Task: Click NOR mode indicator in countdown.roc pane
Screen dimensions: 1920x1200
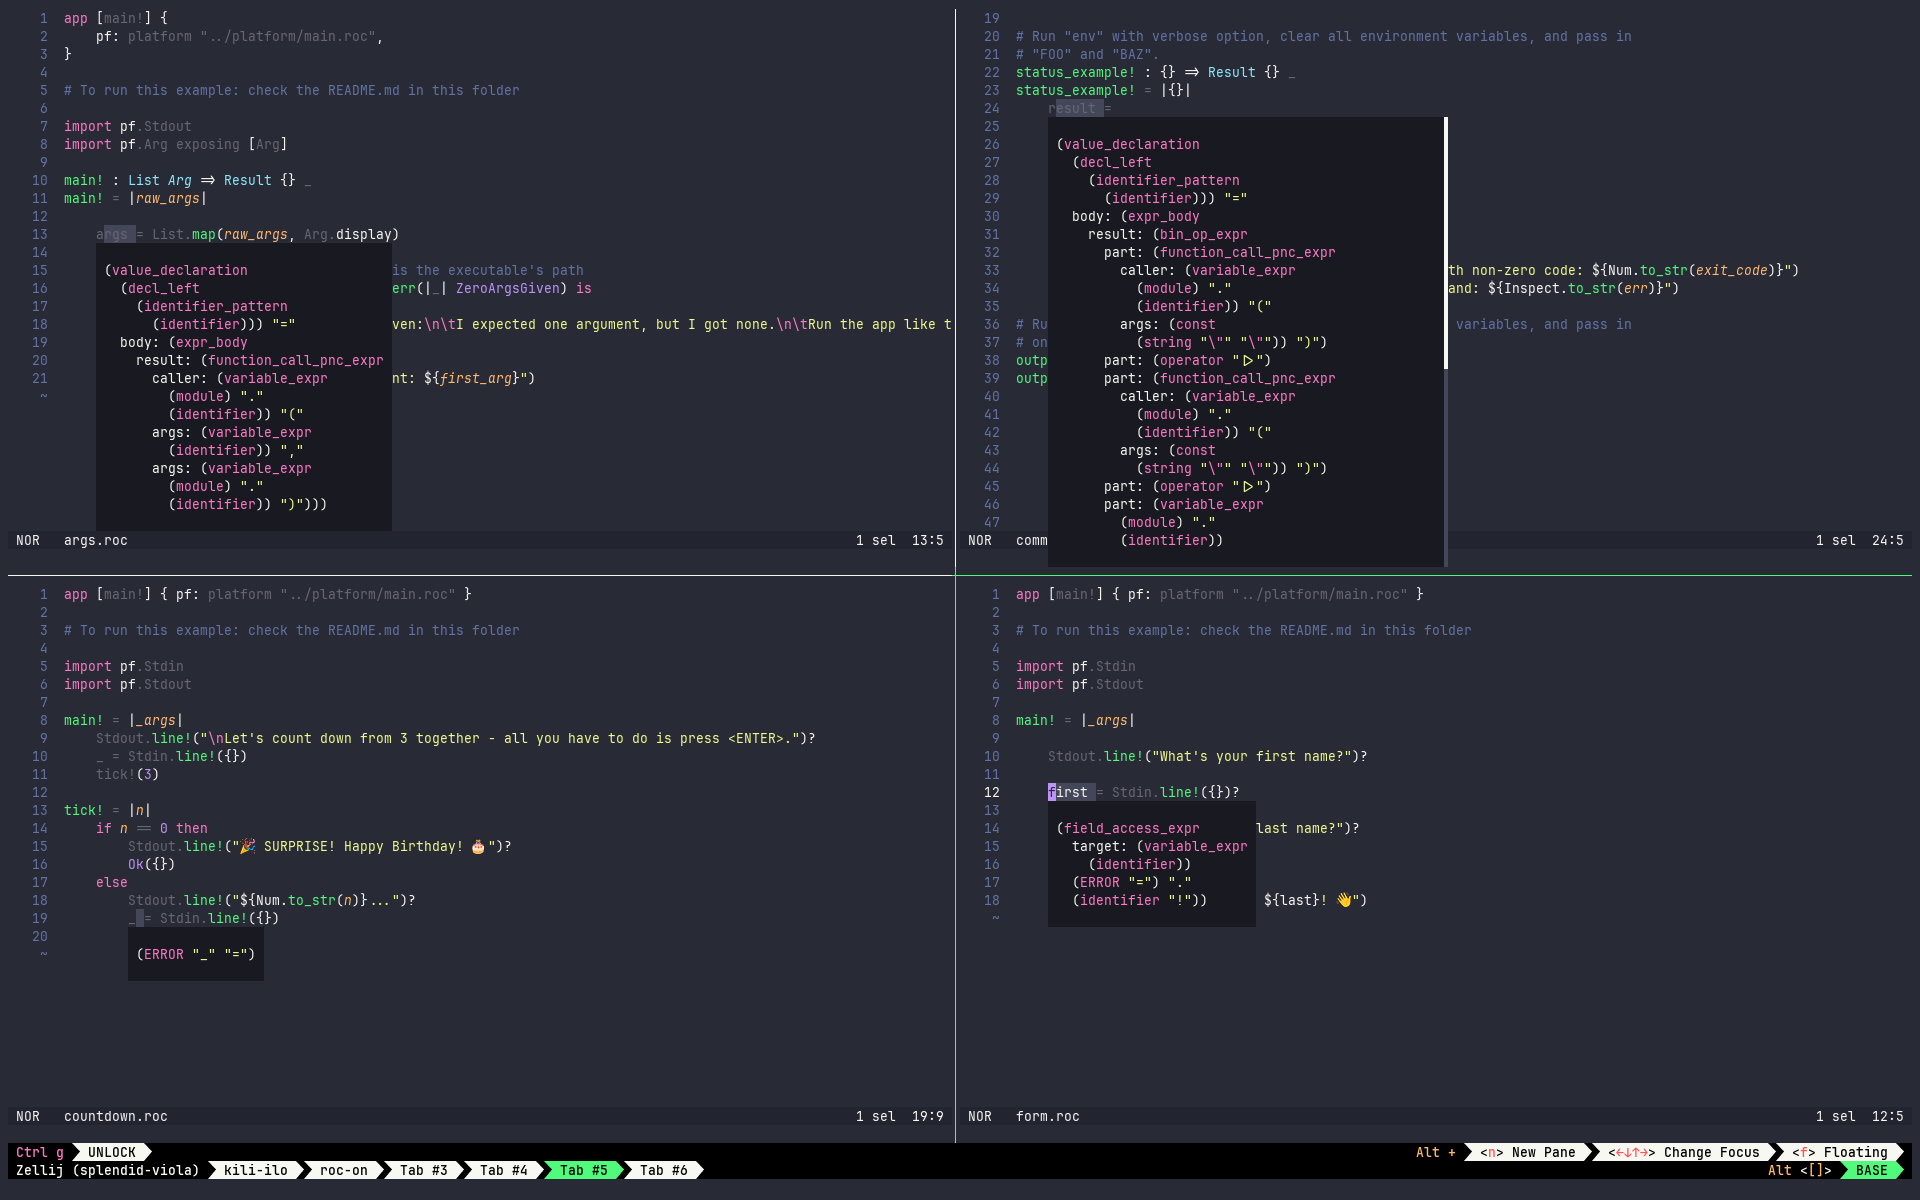Action: (x=28, y=1116)
